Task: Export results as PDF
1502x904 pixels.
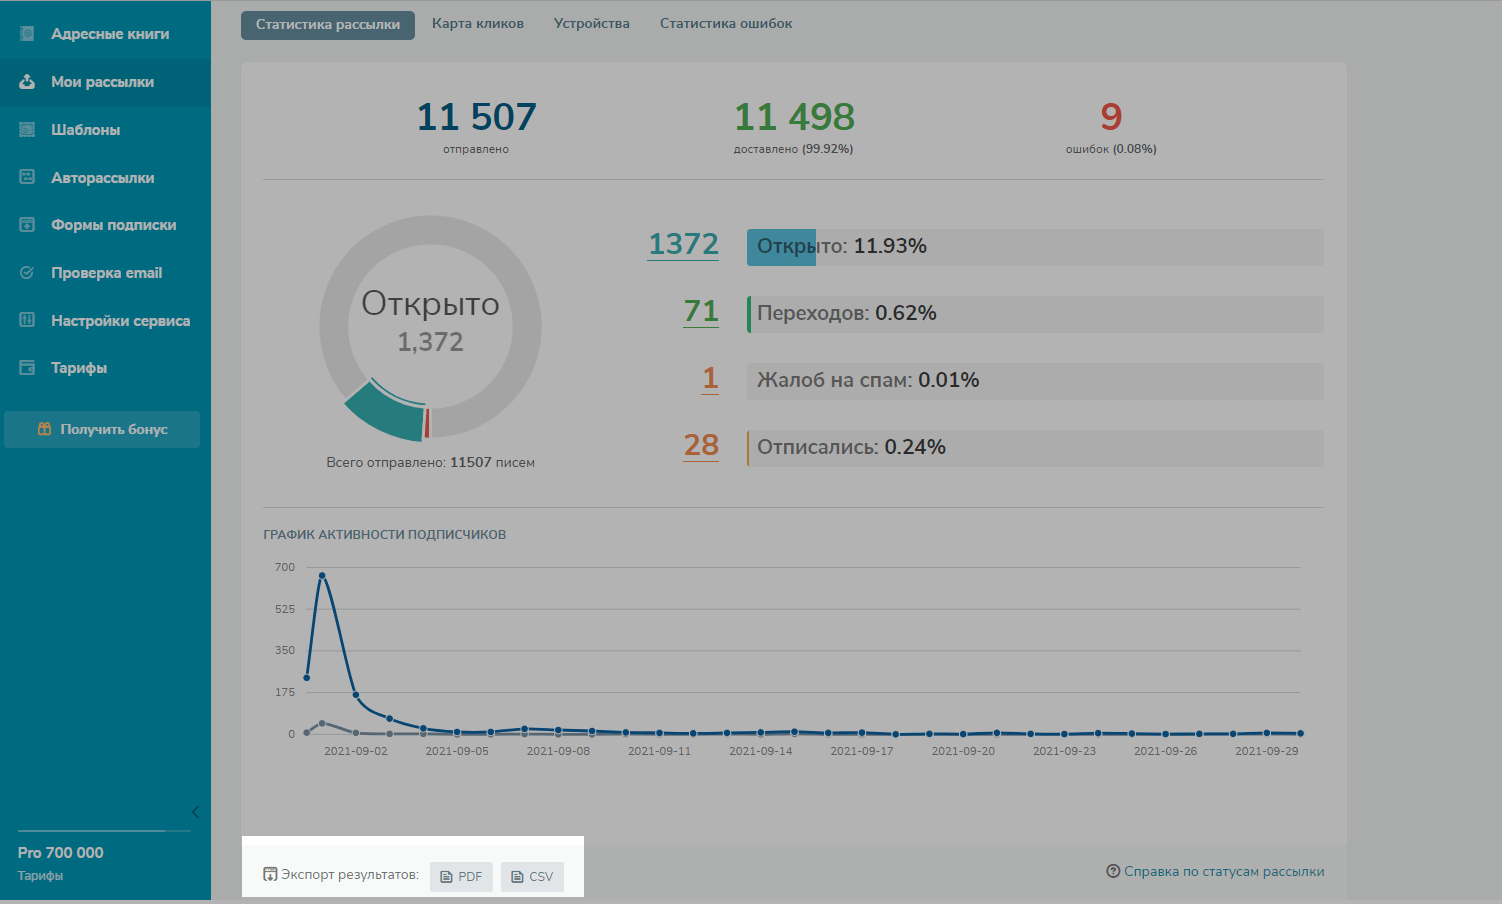Action: coord(461,877)
